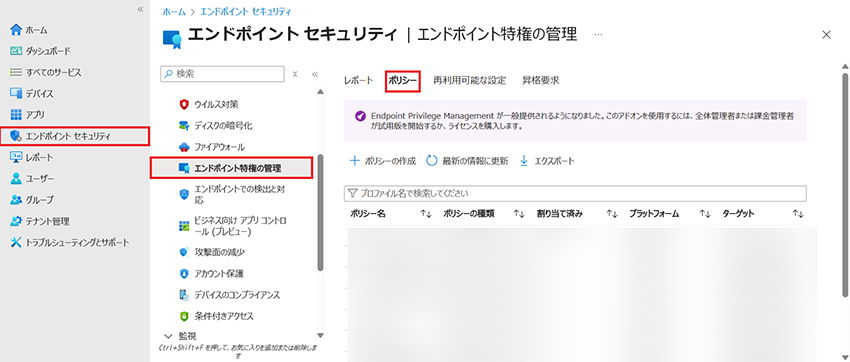Screen dimensions: 850x362
Task: Click エンドポイント特権の管理 menu icon
Action: coord(184,169)
